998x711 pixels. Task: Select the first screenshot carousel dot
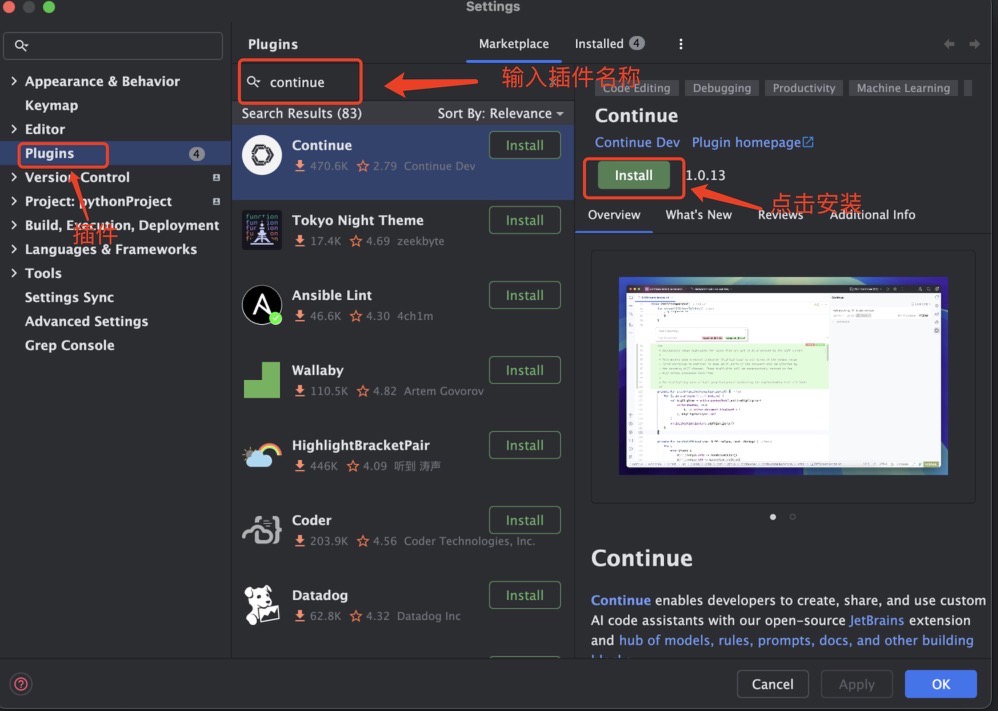pos(773,517)
